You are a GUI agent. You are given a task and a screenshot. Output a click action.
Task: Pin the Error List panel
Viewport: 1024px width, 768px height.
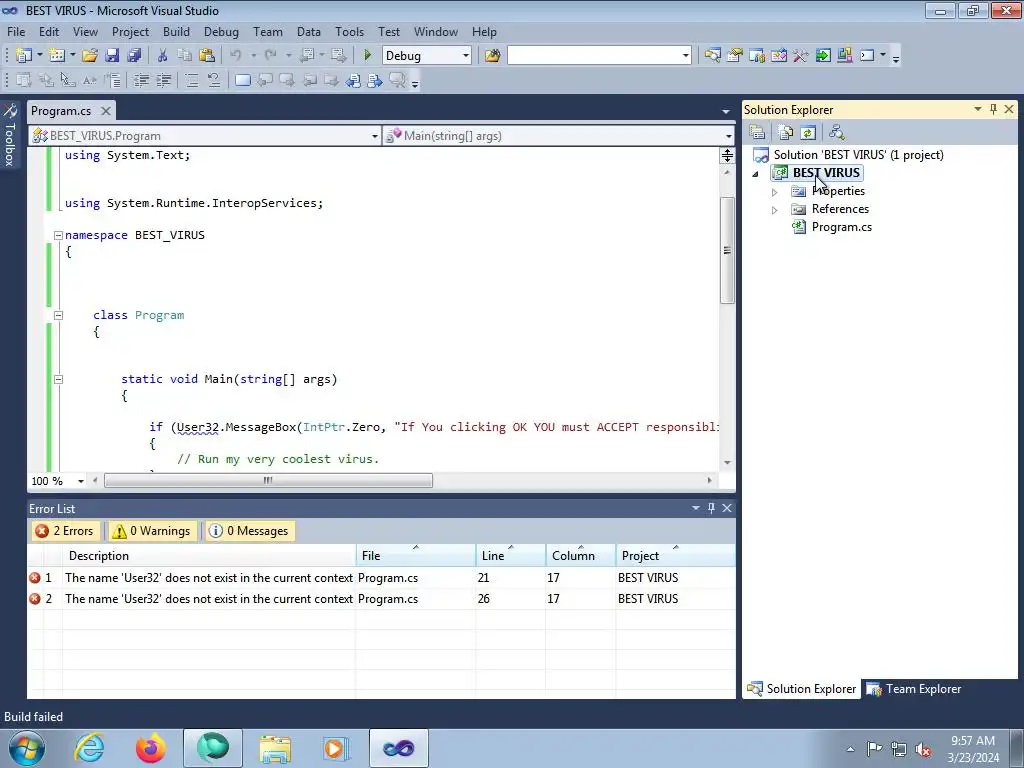click(711, 508)
